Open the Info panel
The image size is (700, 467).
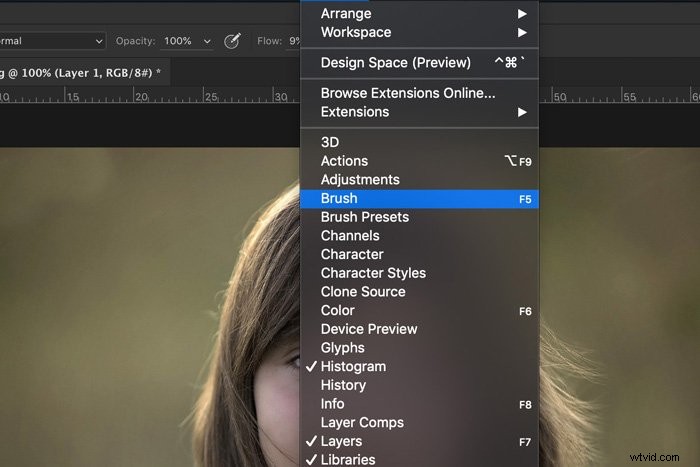419,404
